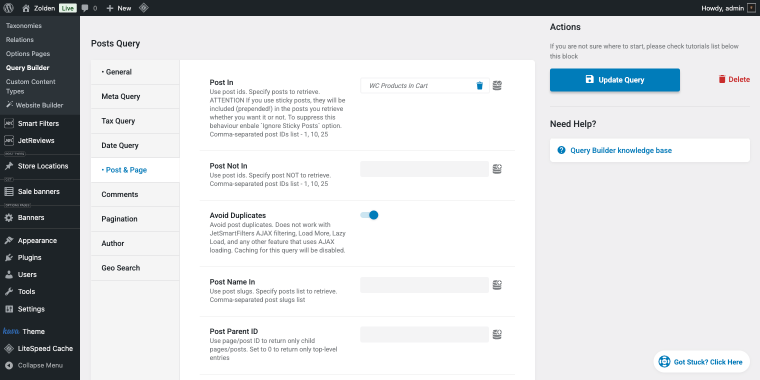Click the Post Parent ID input field
The width and height of the screenshot is (760, 380).
pyautogui.click(x=425, y=334)
